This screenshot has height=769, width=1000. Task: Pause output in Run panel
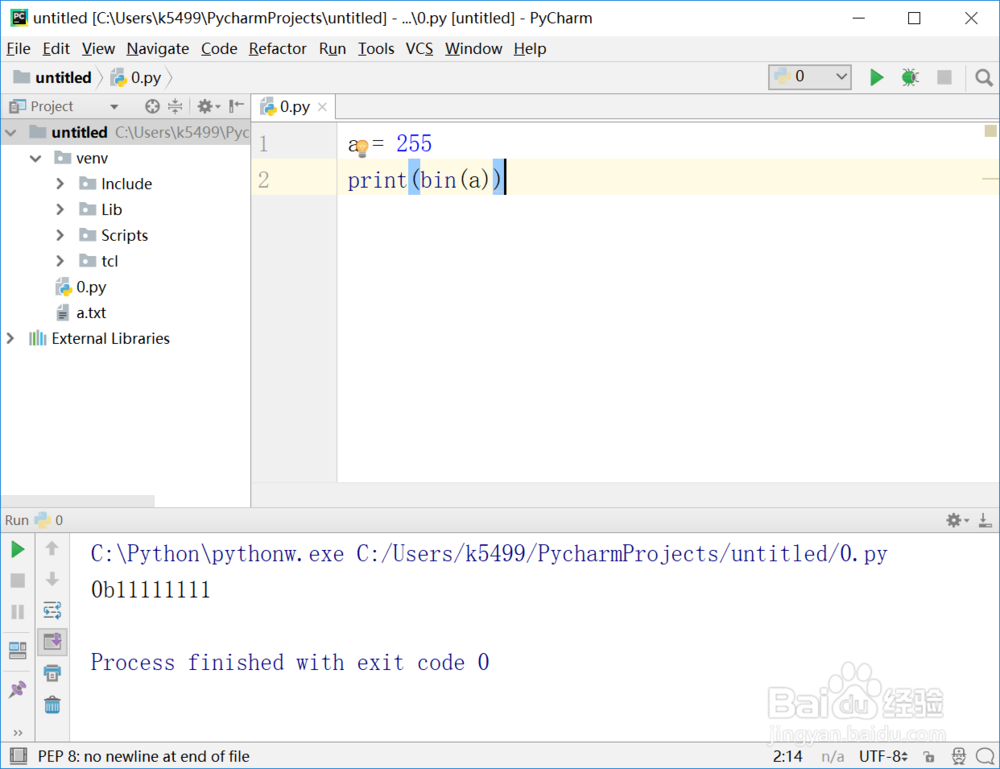click(18, 612)
